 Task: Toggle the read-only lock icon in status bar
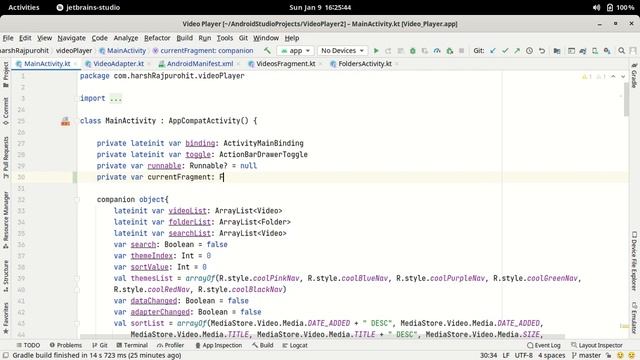click(609, 356)
